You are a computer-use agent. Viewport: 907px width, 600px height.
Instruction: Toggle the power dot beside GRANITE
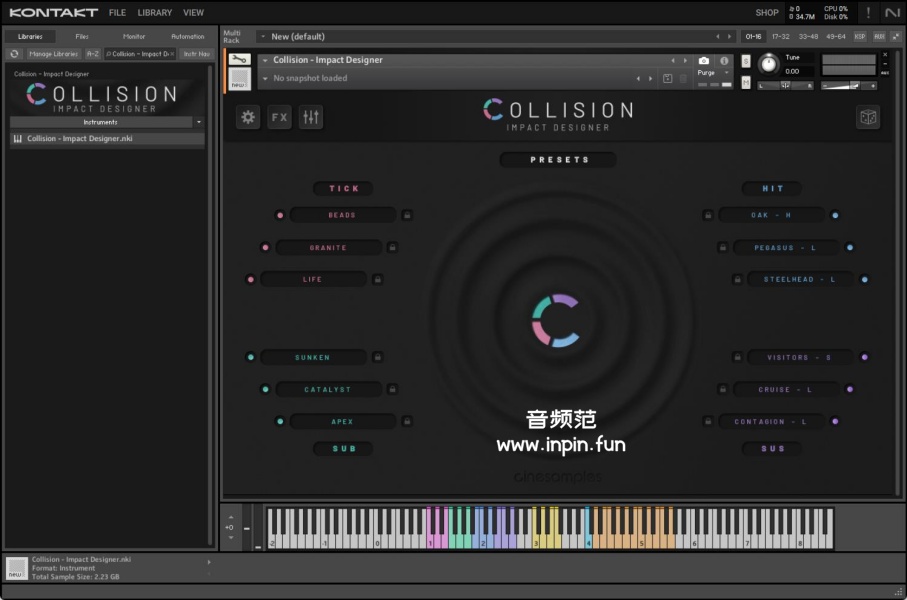(x=265, y=248)
